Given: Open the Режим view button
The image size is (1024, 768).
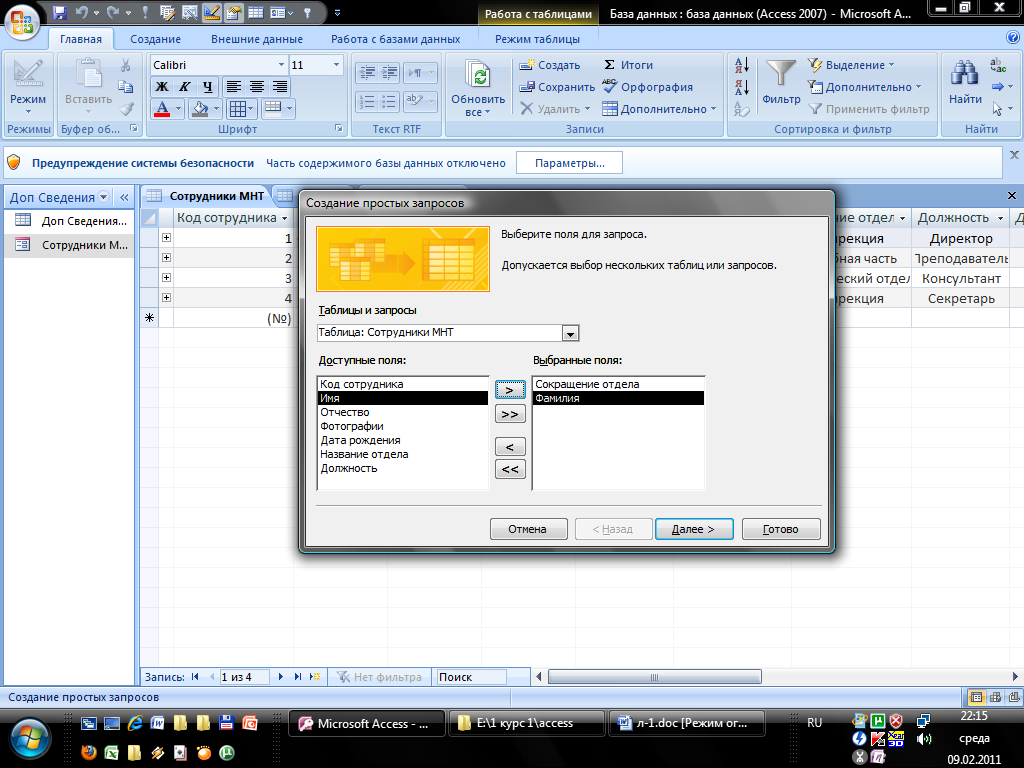Looking at the screenshot, I should [28, 88].
